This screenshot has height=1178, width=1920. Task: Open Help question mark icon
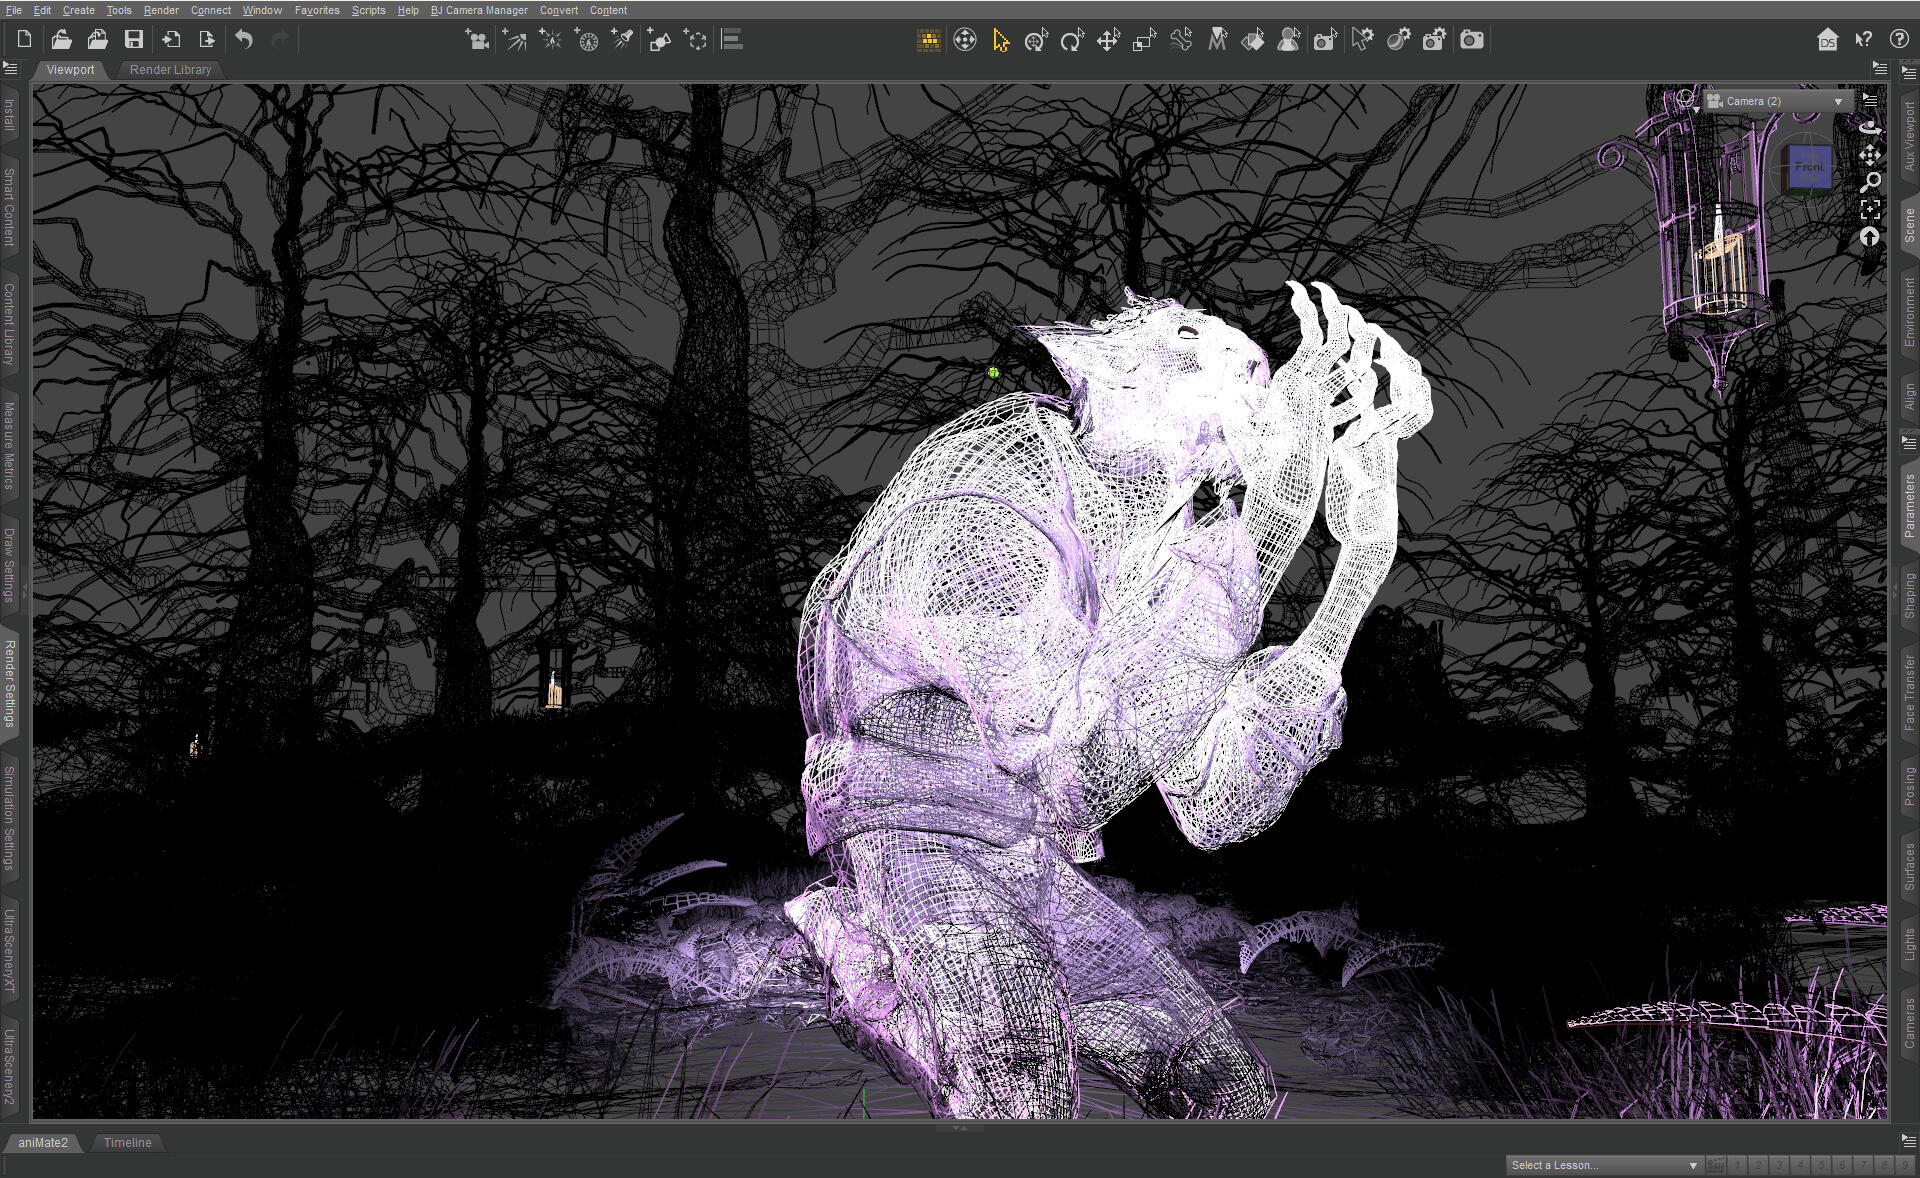pos(1899,40)
